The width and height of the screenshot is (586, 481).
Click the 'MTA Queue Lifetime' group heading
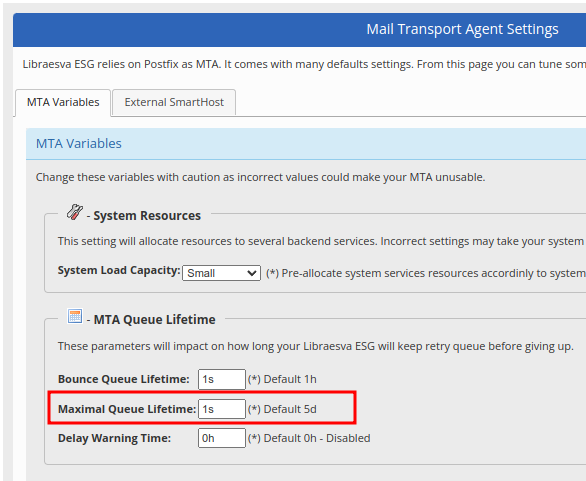(154, 320)
